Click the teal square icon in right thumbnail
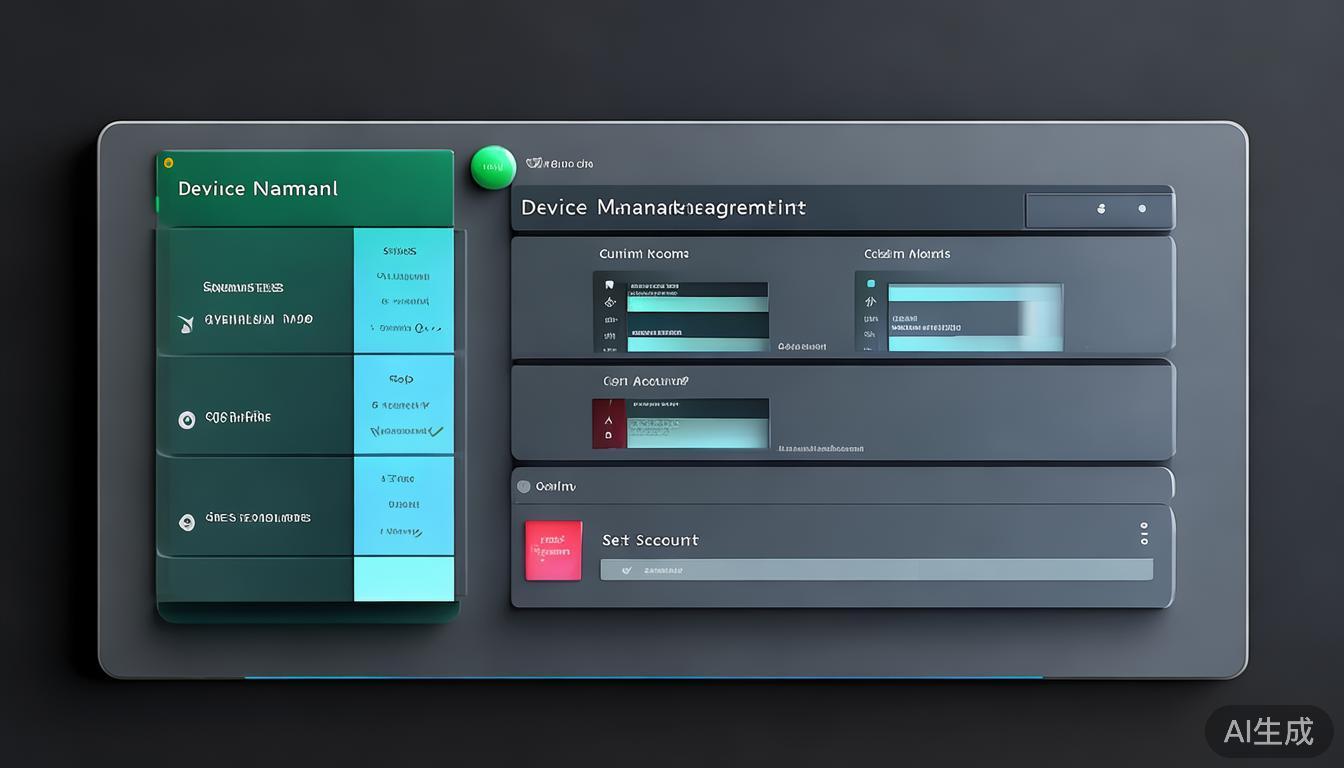Screen dimensions: 1344x768 click(x=870, y=284)
